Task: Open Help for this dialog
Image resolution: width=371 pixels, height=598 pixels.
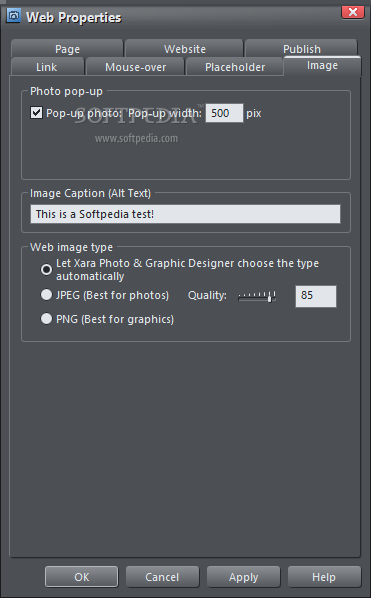Action: tap(324, 577)
